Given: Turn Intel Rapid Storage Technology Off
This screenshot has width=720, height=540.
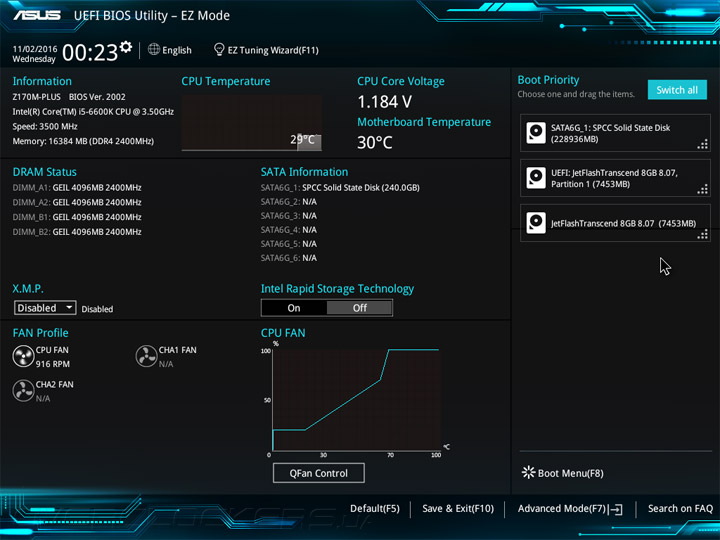Looking at the screenshot, I should tap(360, 308).
